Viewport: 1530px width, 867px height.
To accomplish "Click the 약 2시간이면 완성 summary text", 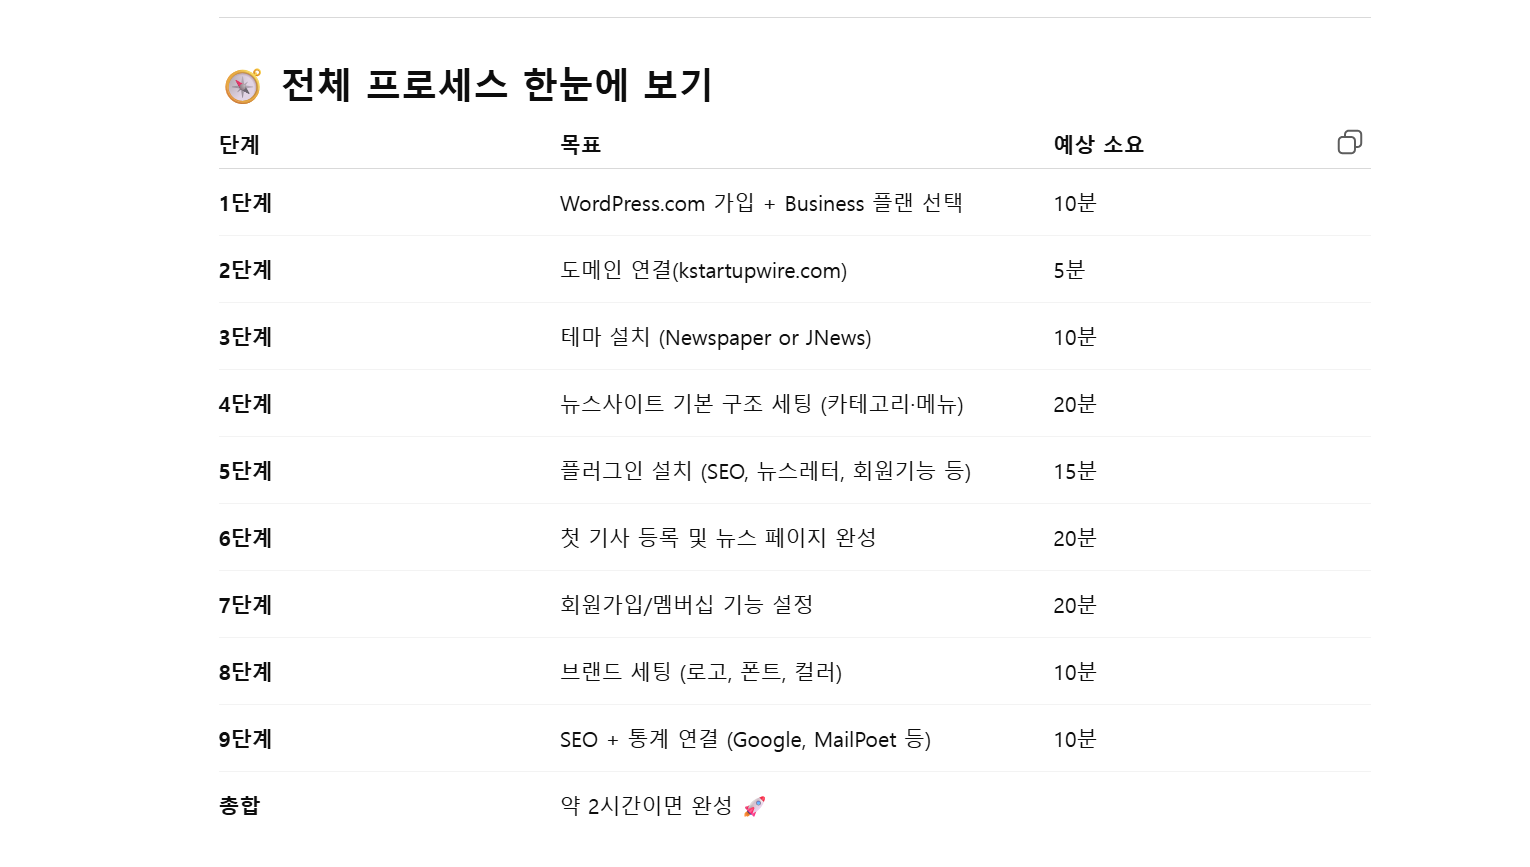I will pos(646,806).
